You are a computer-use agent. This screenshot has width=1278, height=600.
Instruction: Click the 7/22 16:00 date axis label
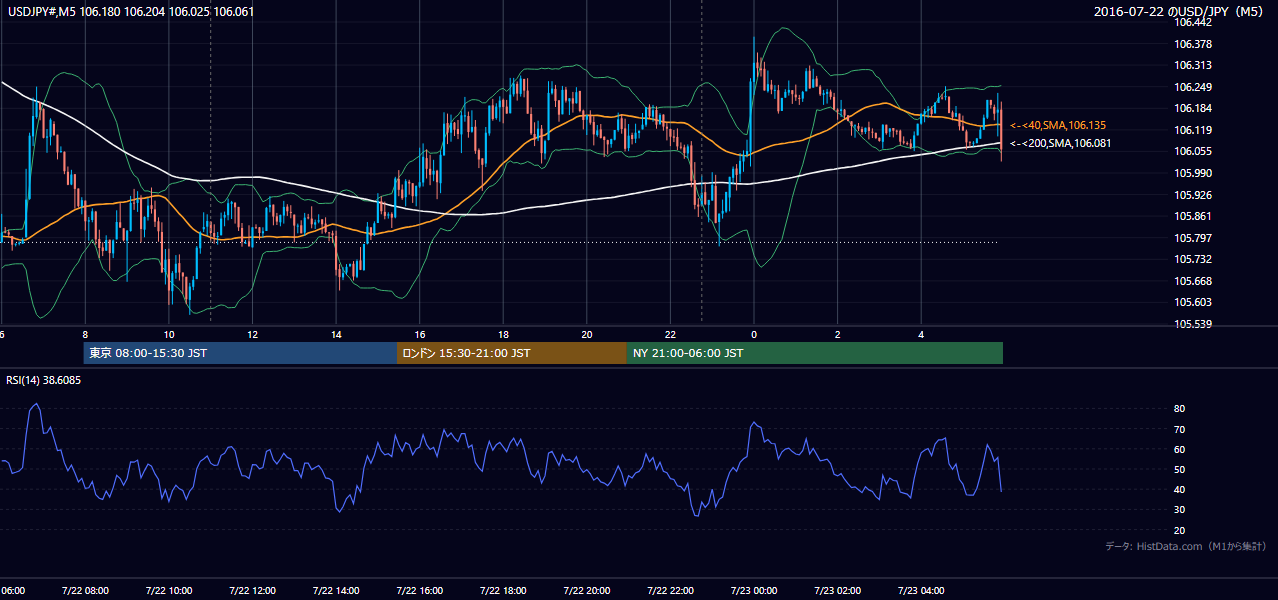point(420,591)
